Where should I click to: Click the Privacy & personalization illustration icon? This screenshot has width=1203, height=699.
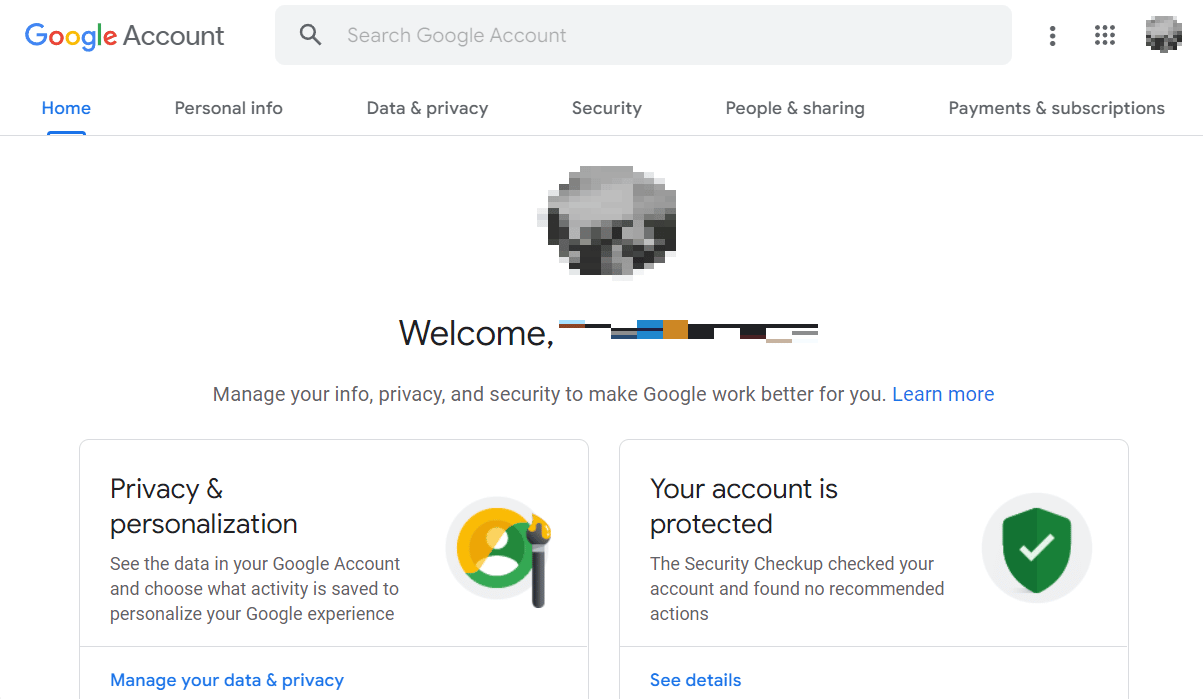click(500, 553)
